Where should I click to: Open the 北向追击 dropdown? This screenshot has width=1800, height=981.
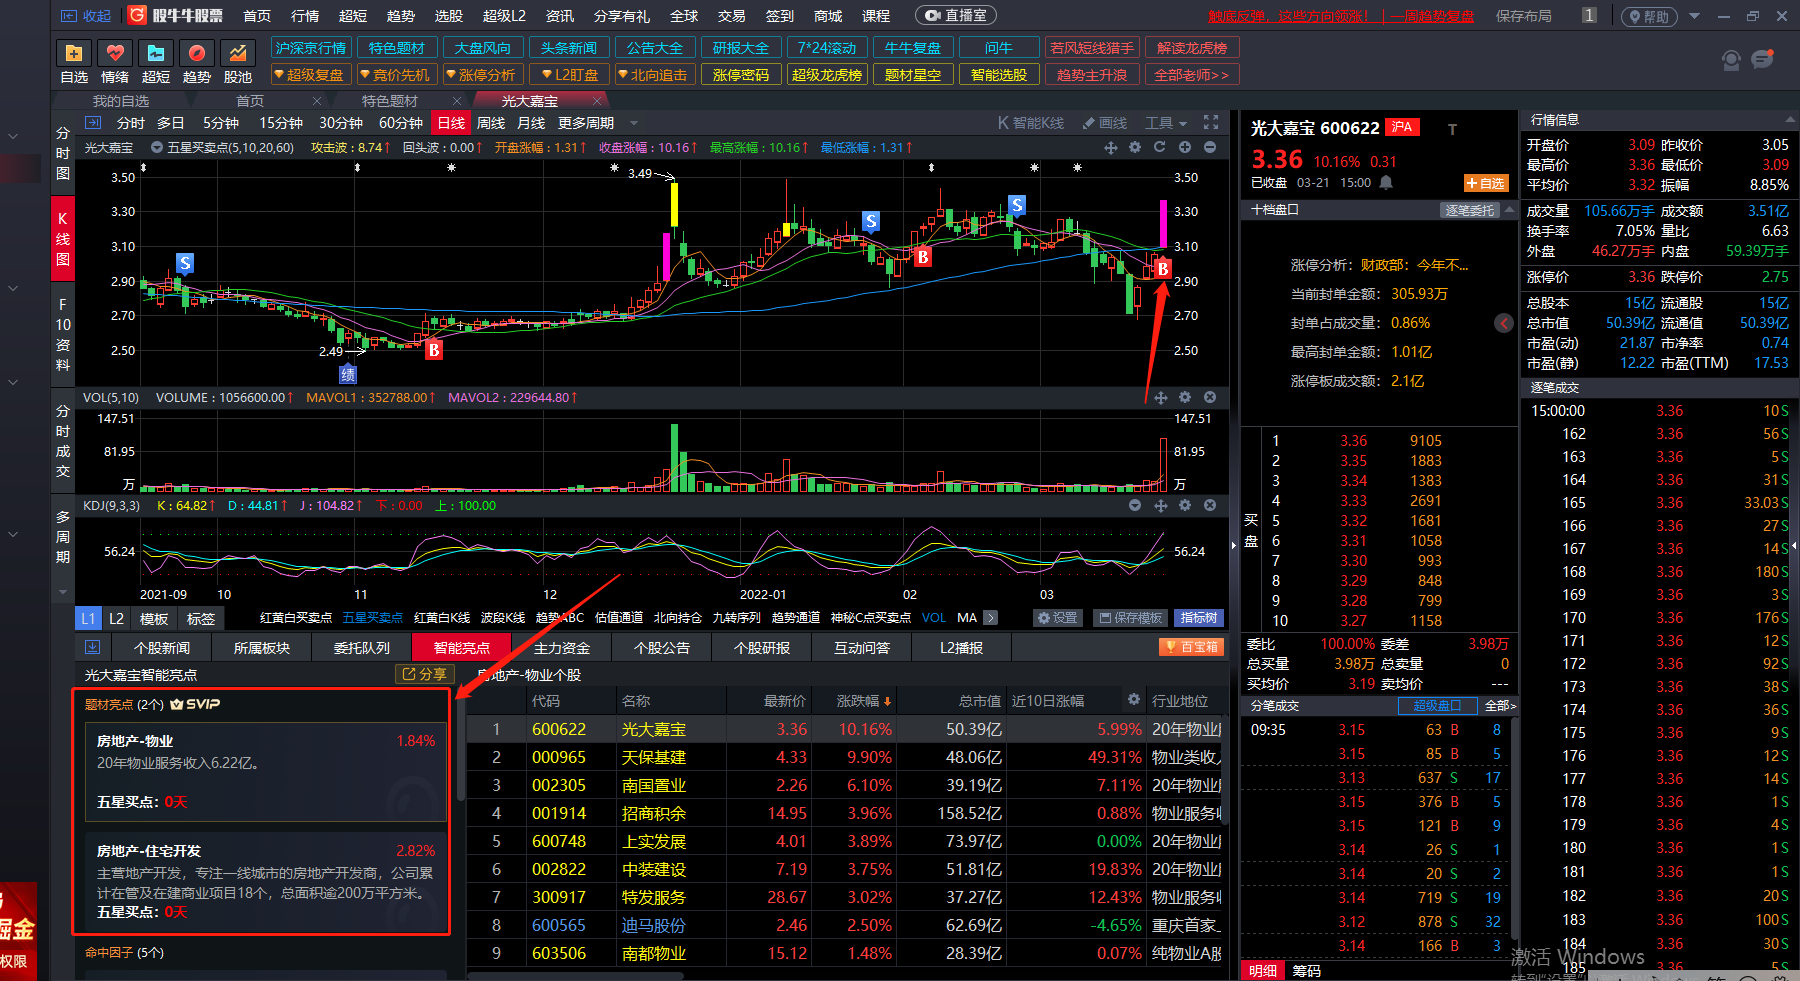pos(654,75)
